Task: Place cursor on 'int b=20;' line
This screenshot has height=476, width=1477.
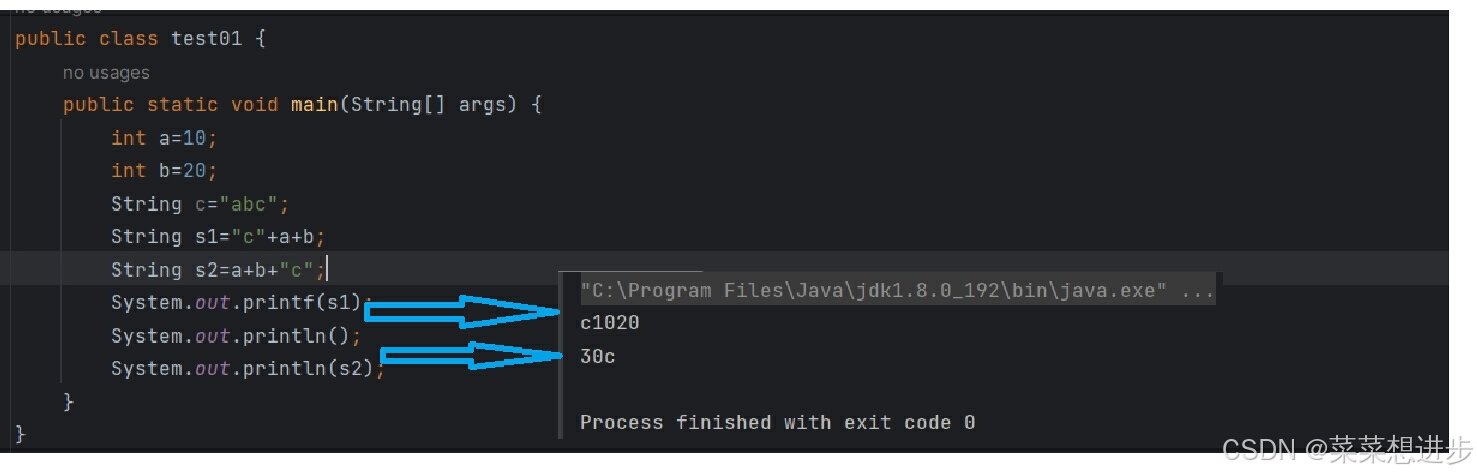Action: pos(164,170)
